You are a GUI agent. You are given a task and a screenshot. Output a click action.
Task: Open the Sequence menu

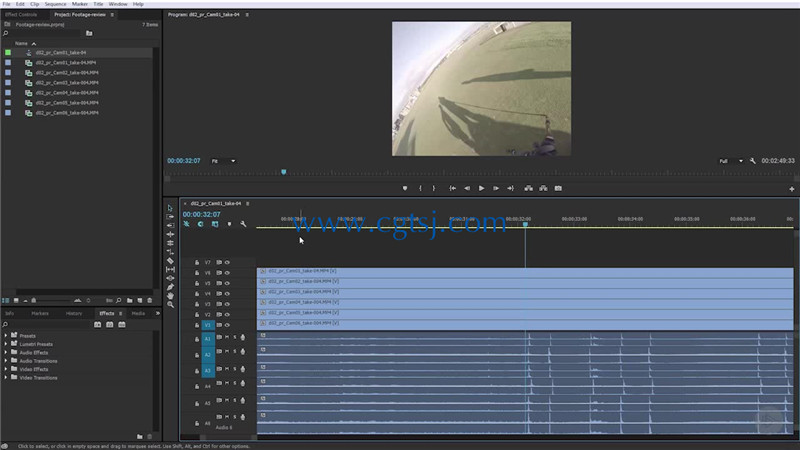[55, 4]
